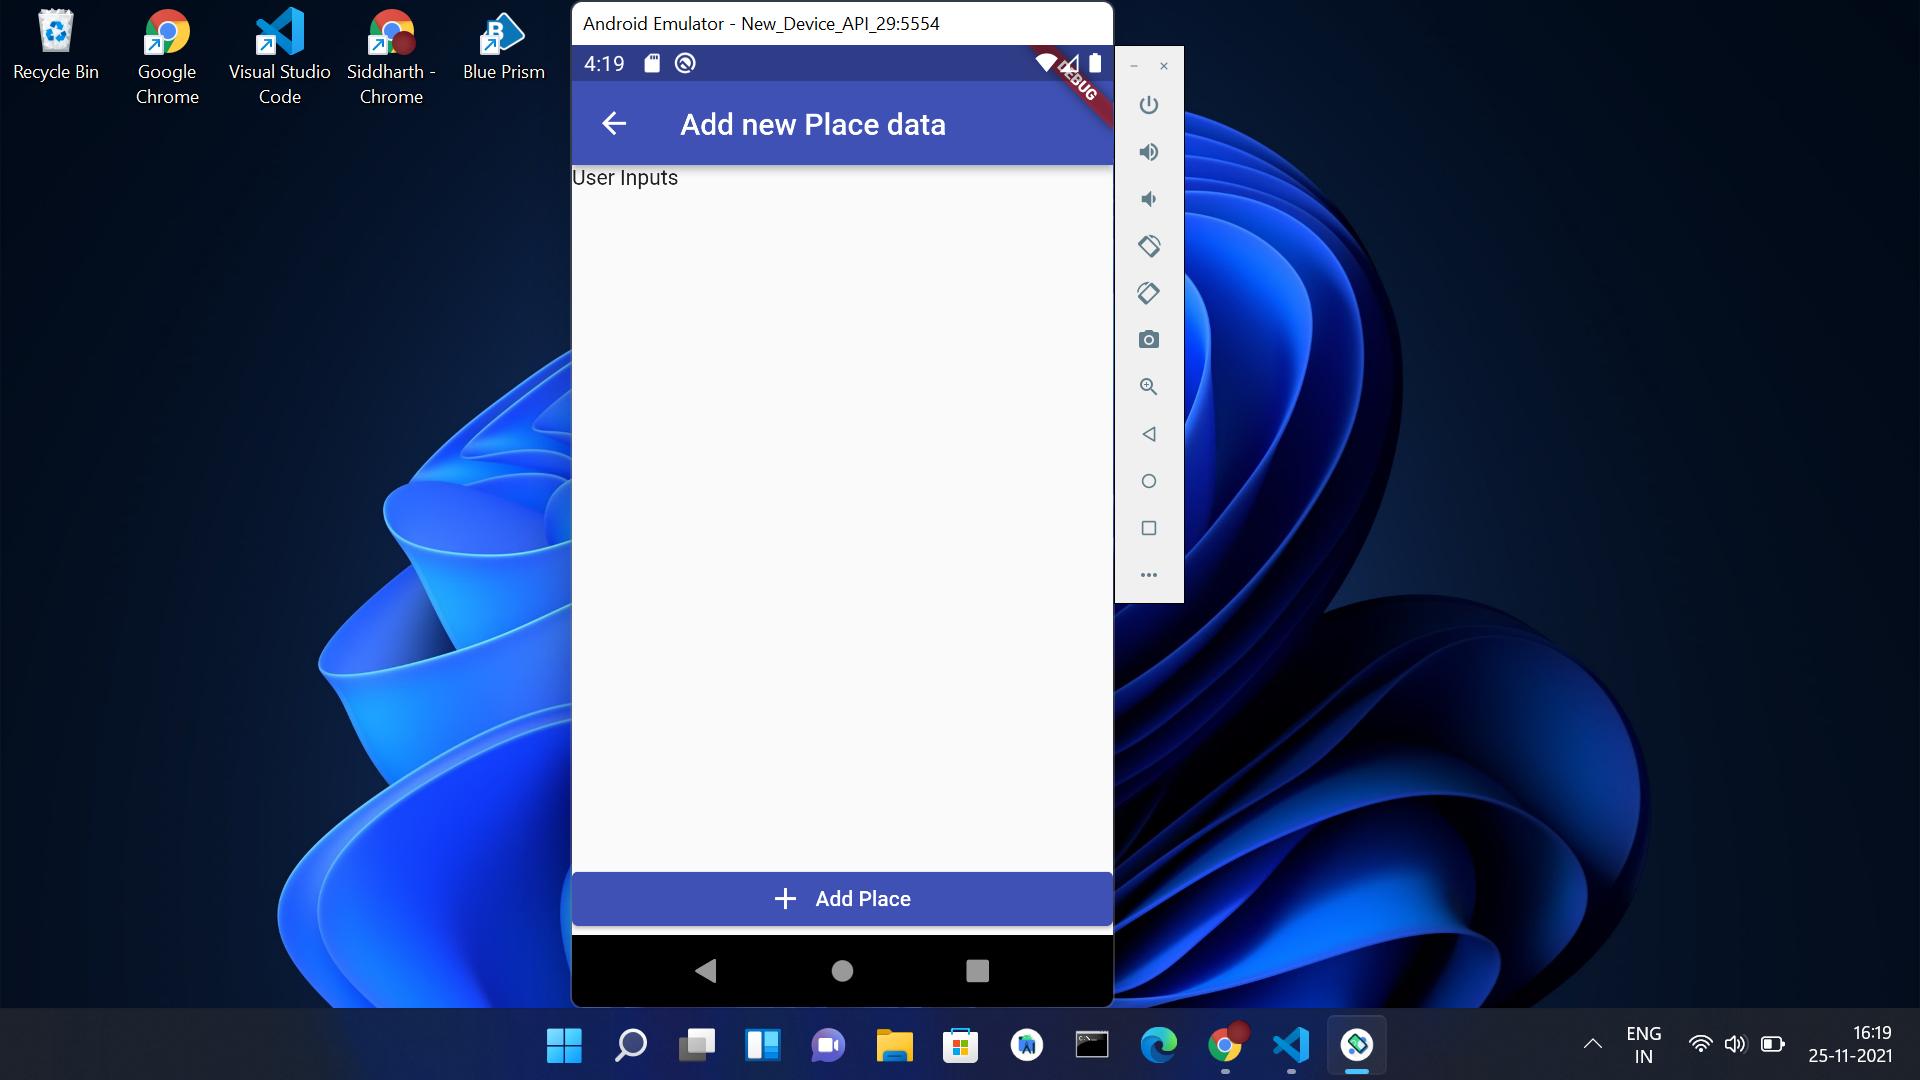Viewport: 1920px width, 1080px height.
Task: Go back using the app bar arrow
Action: 614,124
